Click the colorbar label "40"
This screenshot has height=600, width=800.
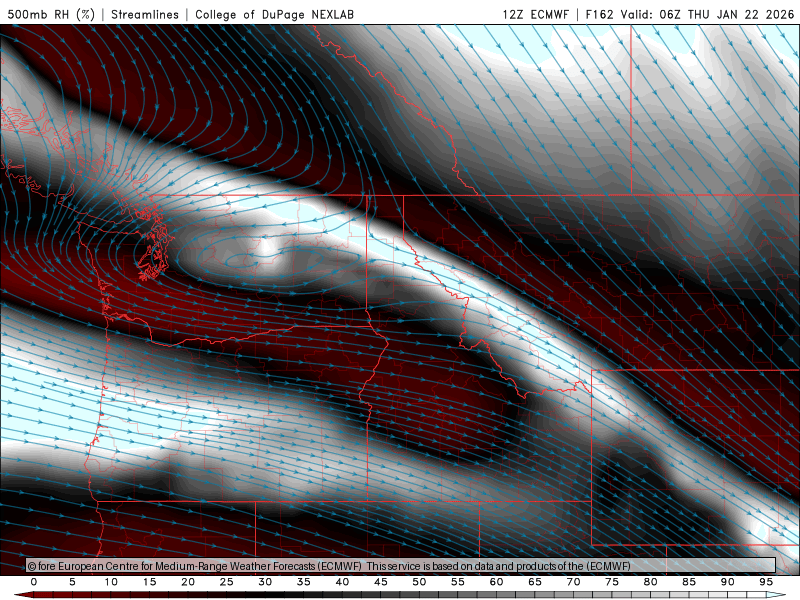(342, 582)
